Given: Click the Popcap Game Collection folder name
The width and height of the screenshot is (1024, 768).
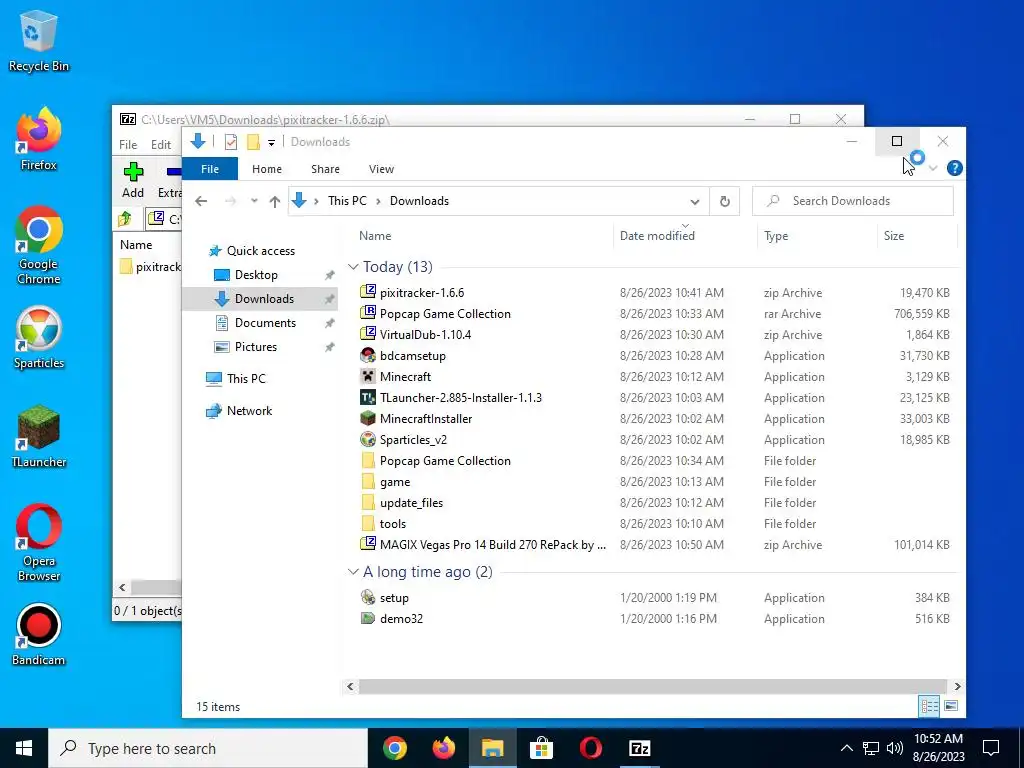Looking at the screenshot, I should 445,460.
